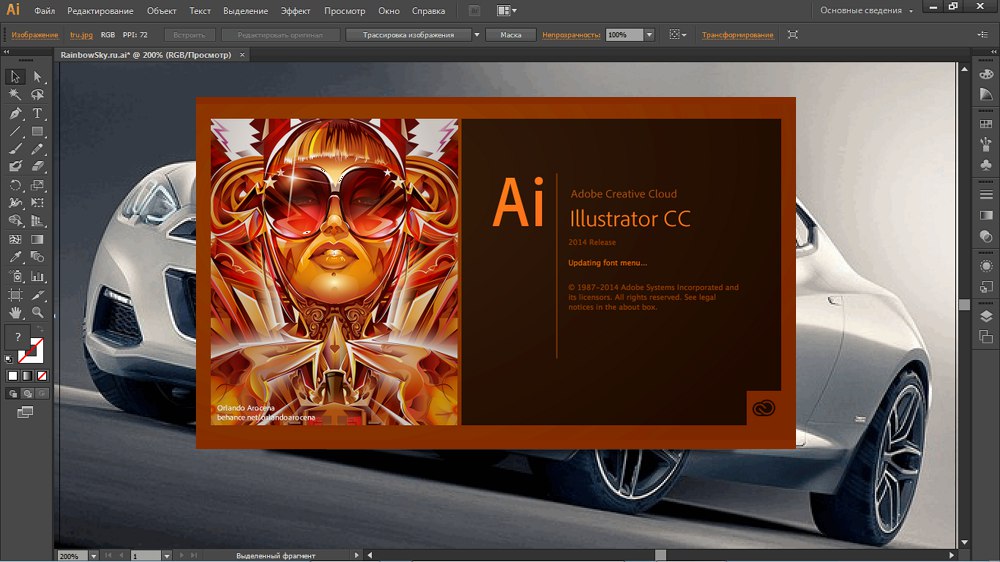Image resolution: width=1000 pixels, height=562 pixels.
Task: Open the Symbols panel (club icon)
Action: point(986,165)
